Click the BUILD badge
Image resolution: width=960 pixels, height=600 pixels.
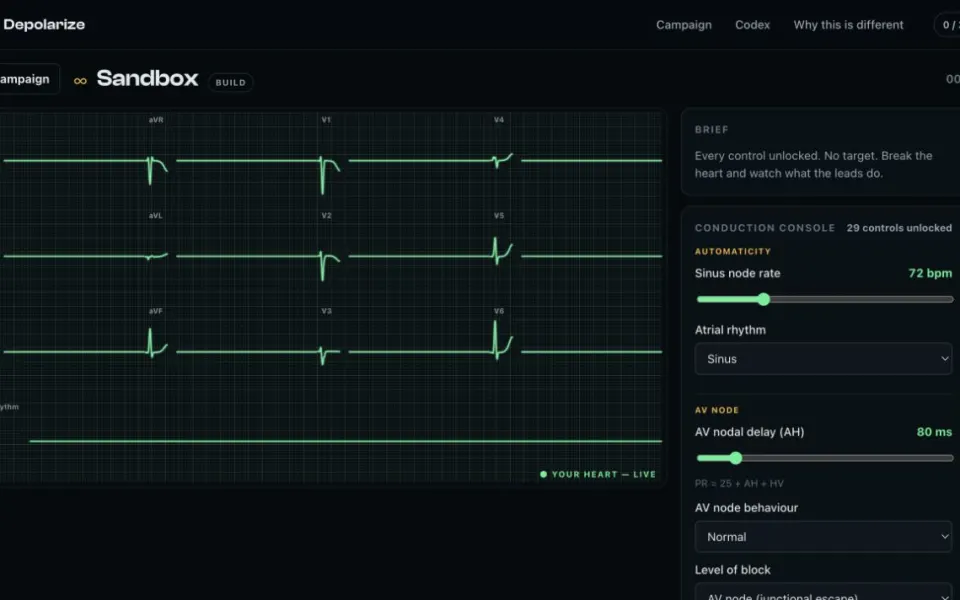pyautogui.click(x=230, y=82)
